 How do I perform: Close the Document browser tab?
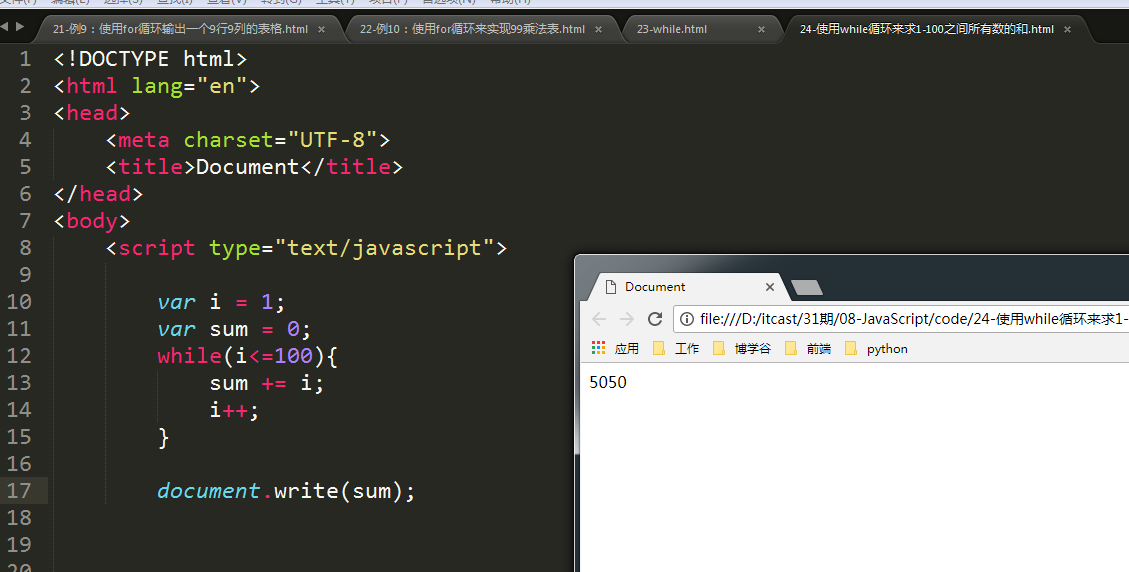[x=769, y=287]
